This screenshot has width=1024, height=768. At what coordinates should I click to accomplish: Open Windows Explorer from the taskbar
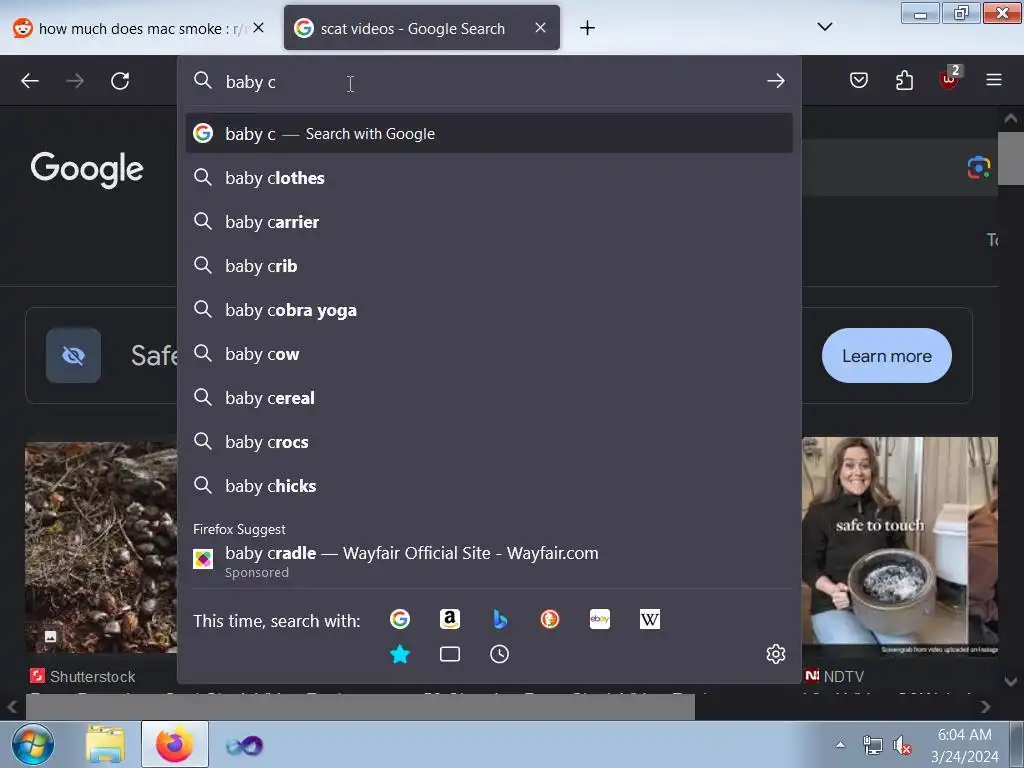click(105, 744)
